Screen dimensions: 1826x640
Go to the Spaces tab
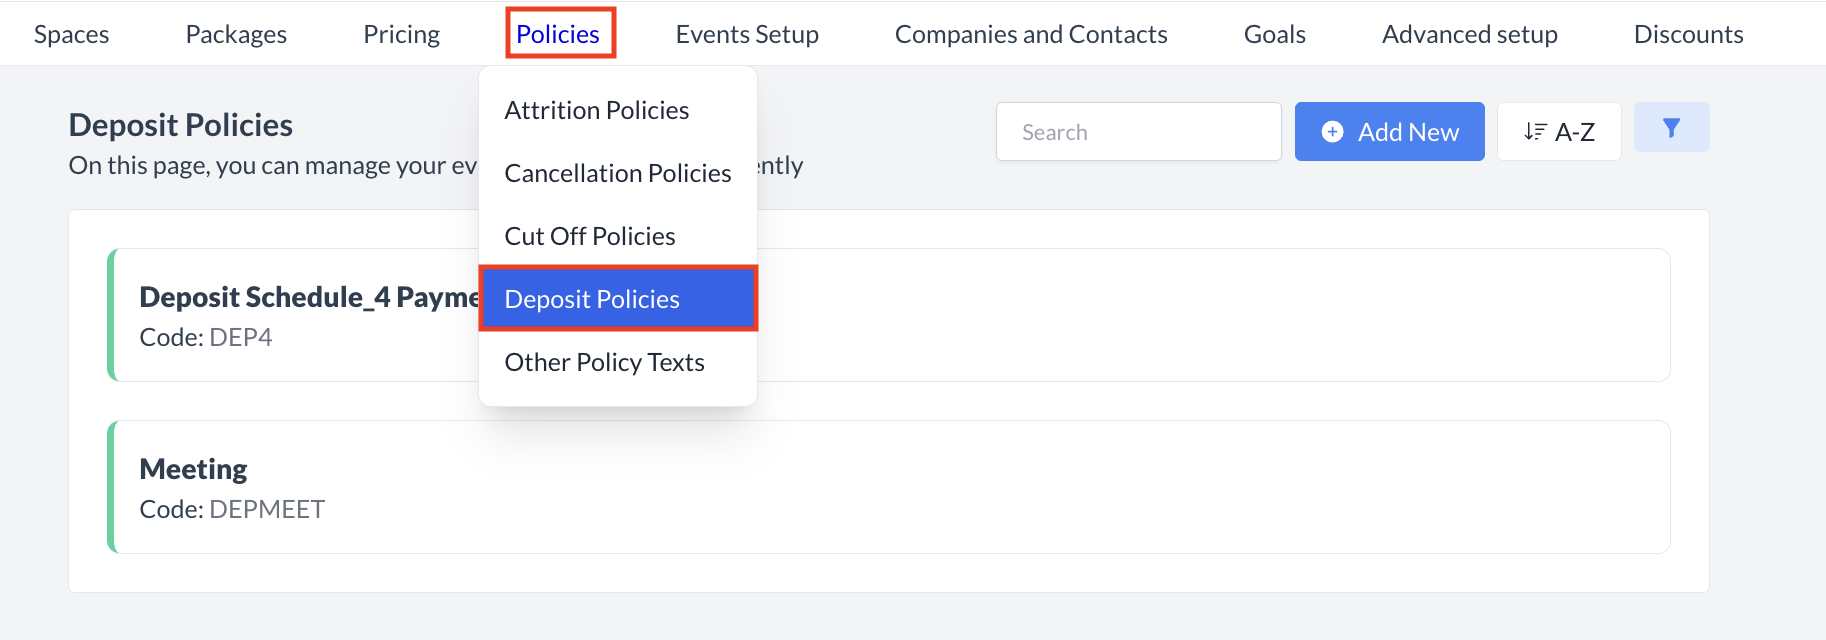[72, 34]
